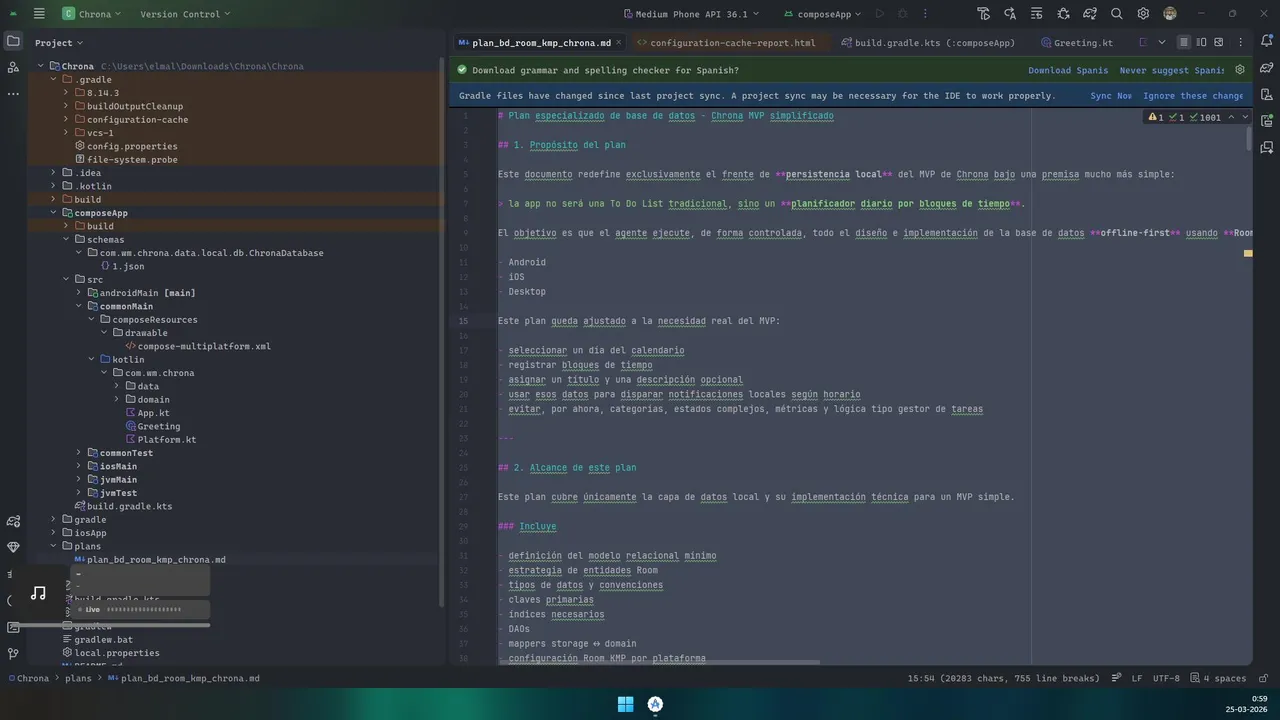Switch to editor-only view mode
1280x720 pixels.
tap(1184, 43)
